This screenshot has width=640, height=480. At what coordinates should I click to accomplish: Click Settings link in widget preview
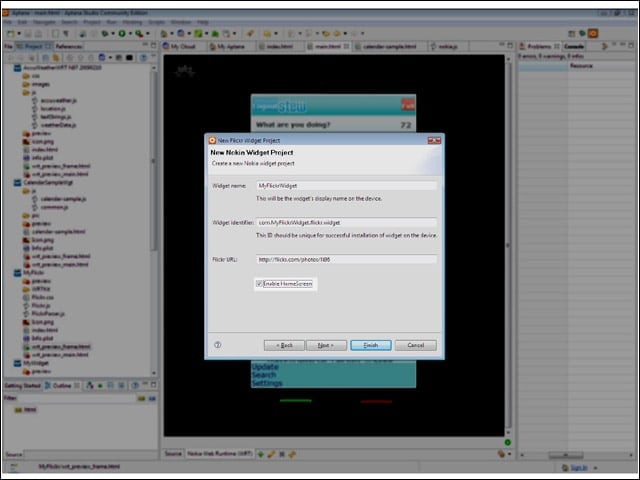pos(267,383)
